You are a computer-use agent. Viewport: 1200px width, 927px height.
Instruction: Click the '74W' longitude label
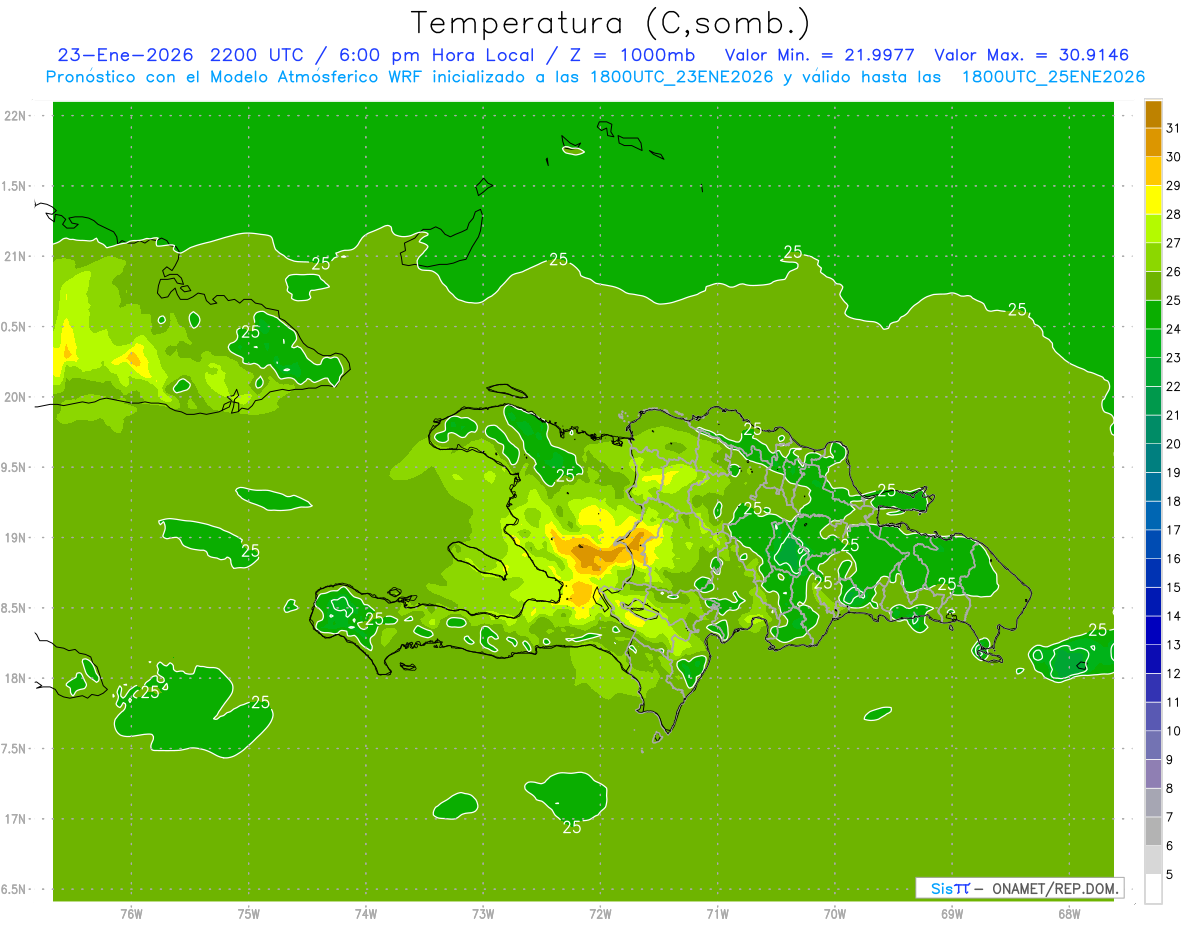click(x=366, y=914)
